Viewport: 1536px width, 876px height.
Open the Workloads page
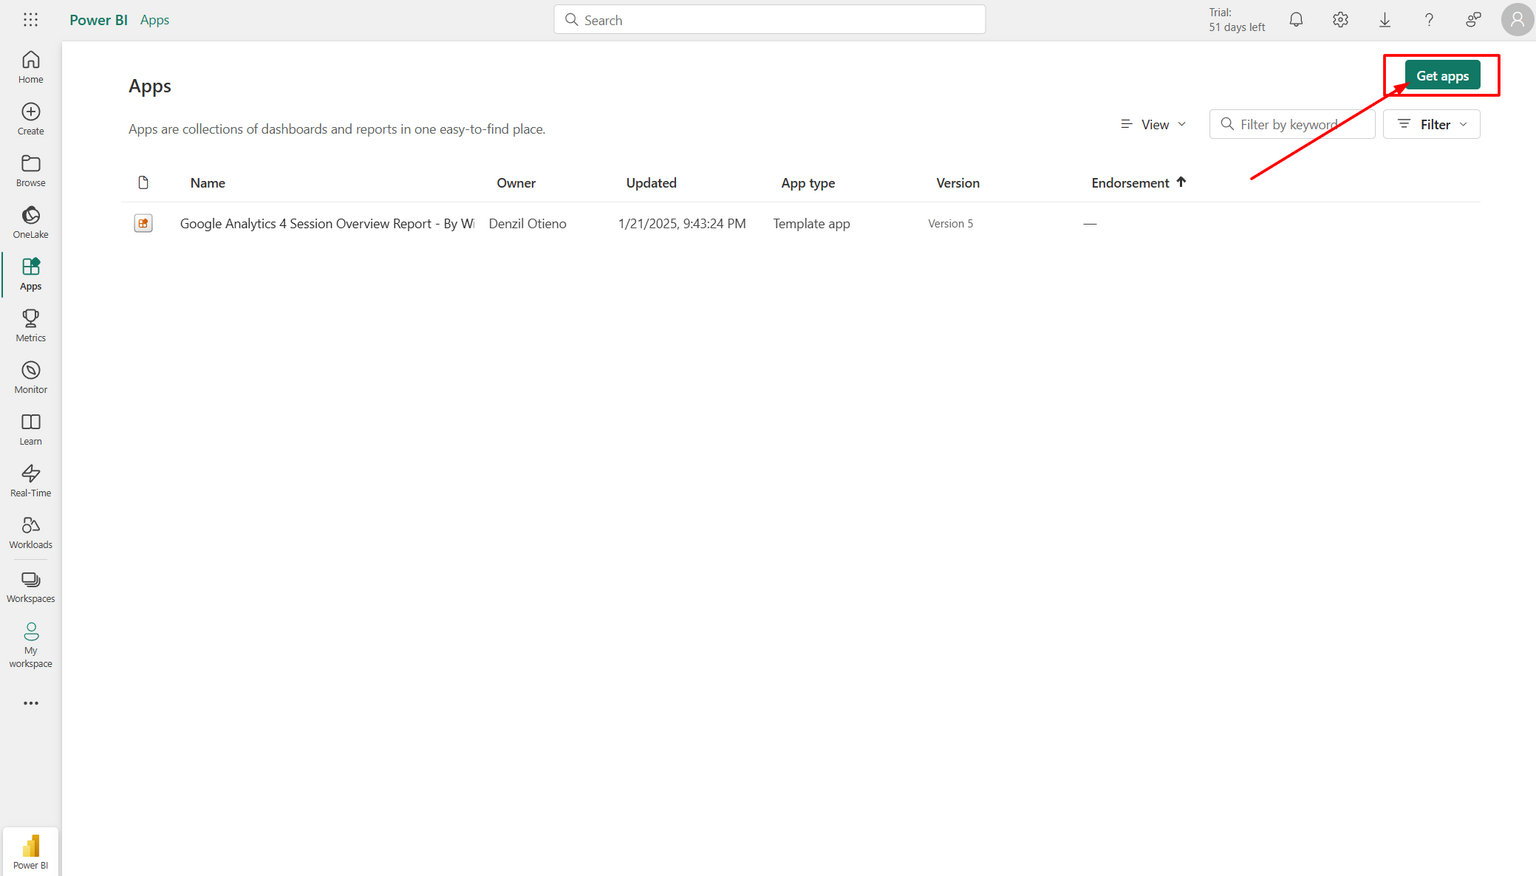30,533
